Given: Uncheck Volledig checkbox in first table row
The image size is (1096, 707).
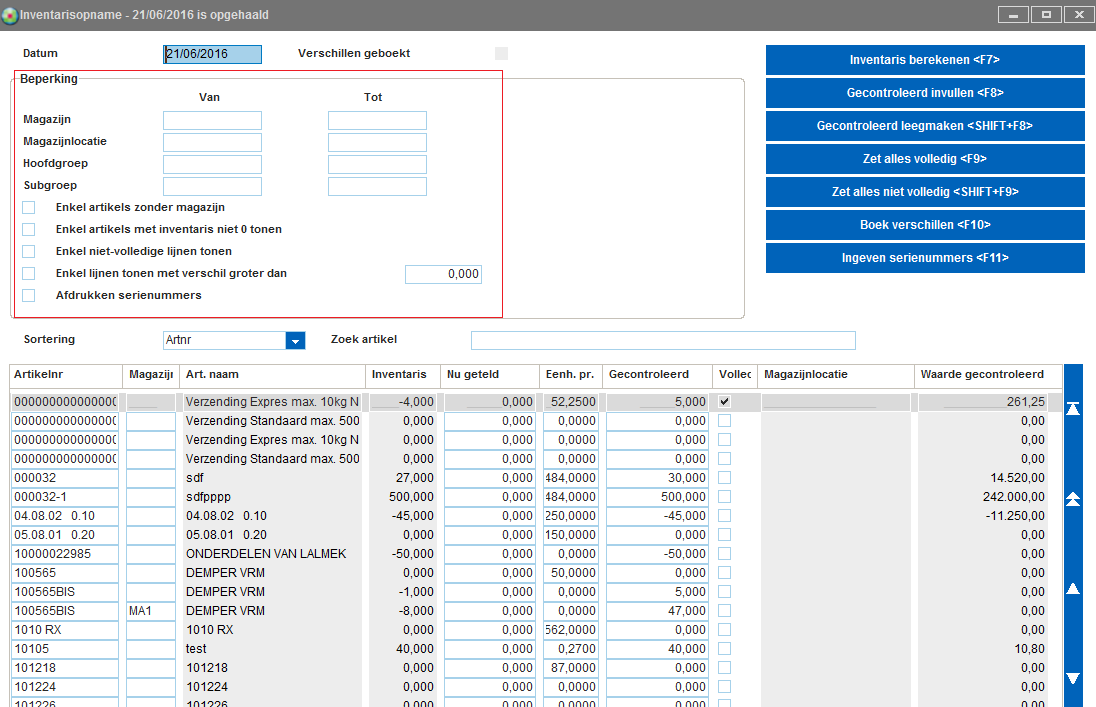Looking at the screenshot, I should 725,401.
